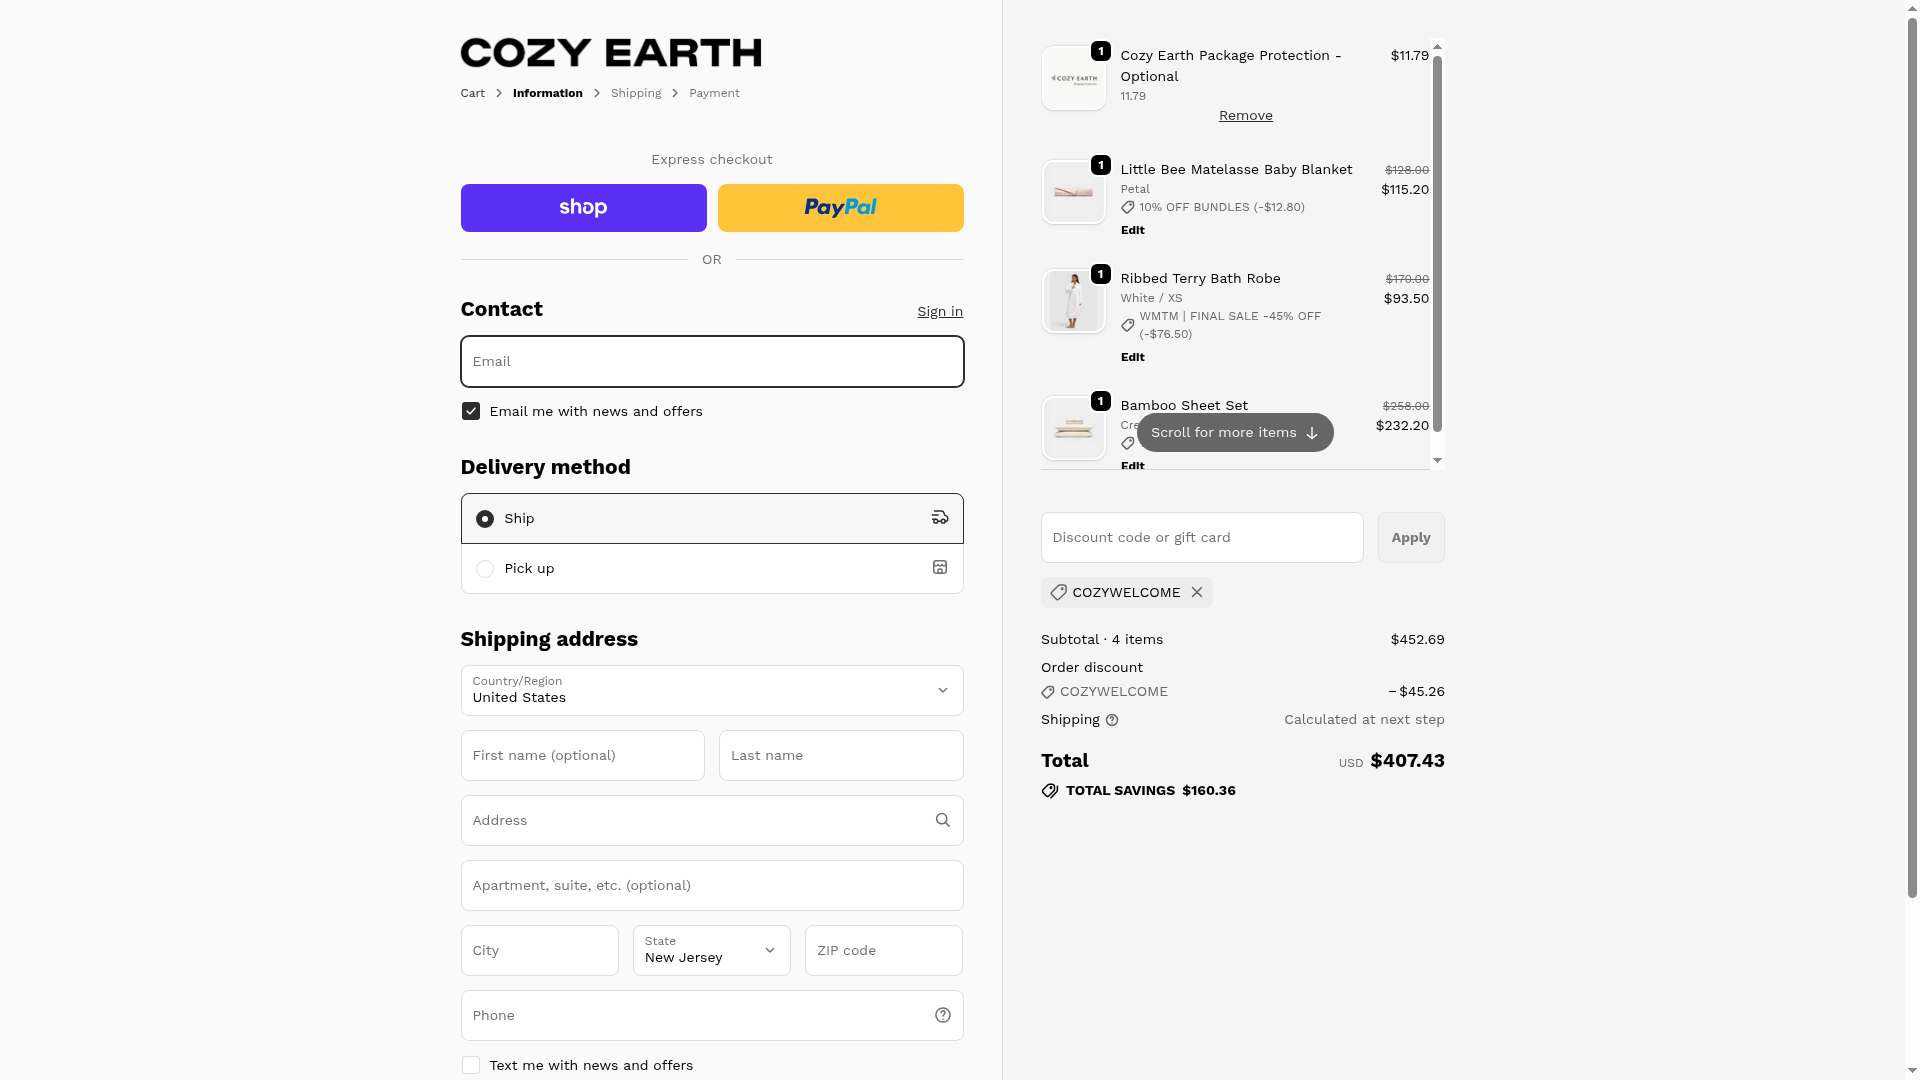Viewport: 1920px width, 1080px height.
Task: Open the State dropdown
Action: 711,950
